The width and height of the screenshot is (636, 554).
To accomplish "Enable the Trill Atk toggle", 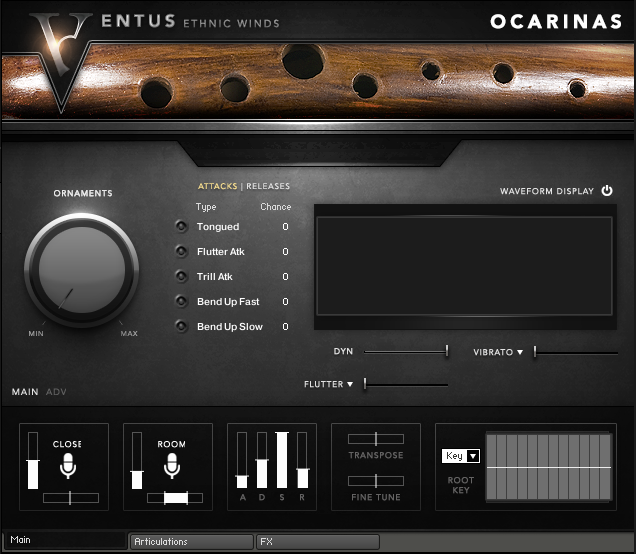I will click(181, 277).
